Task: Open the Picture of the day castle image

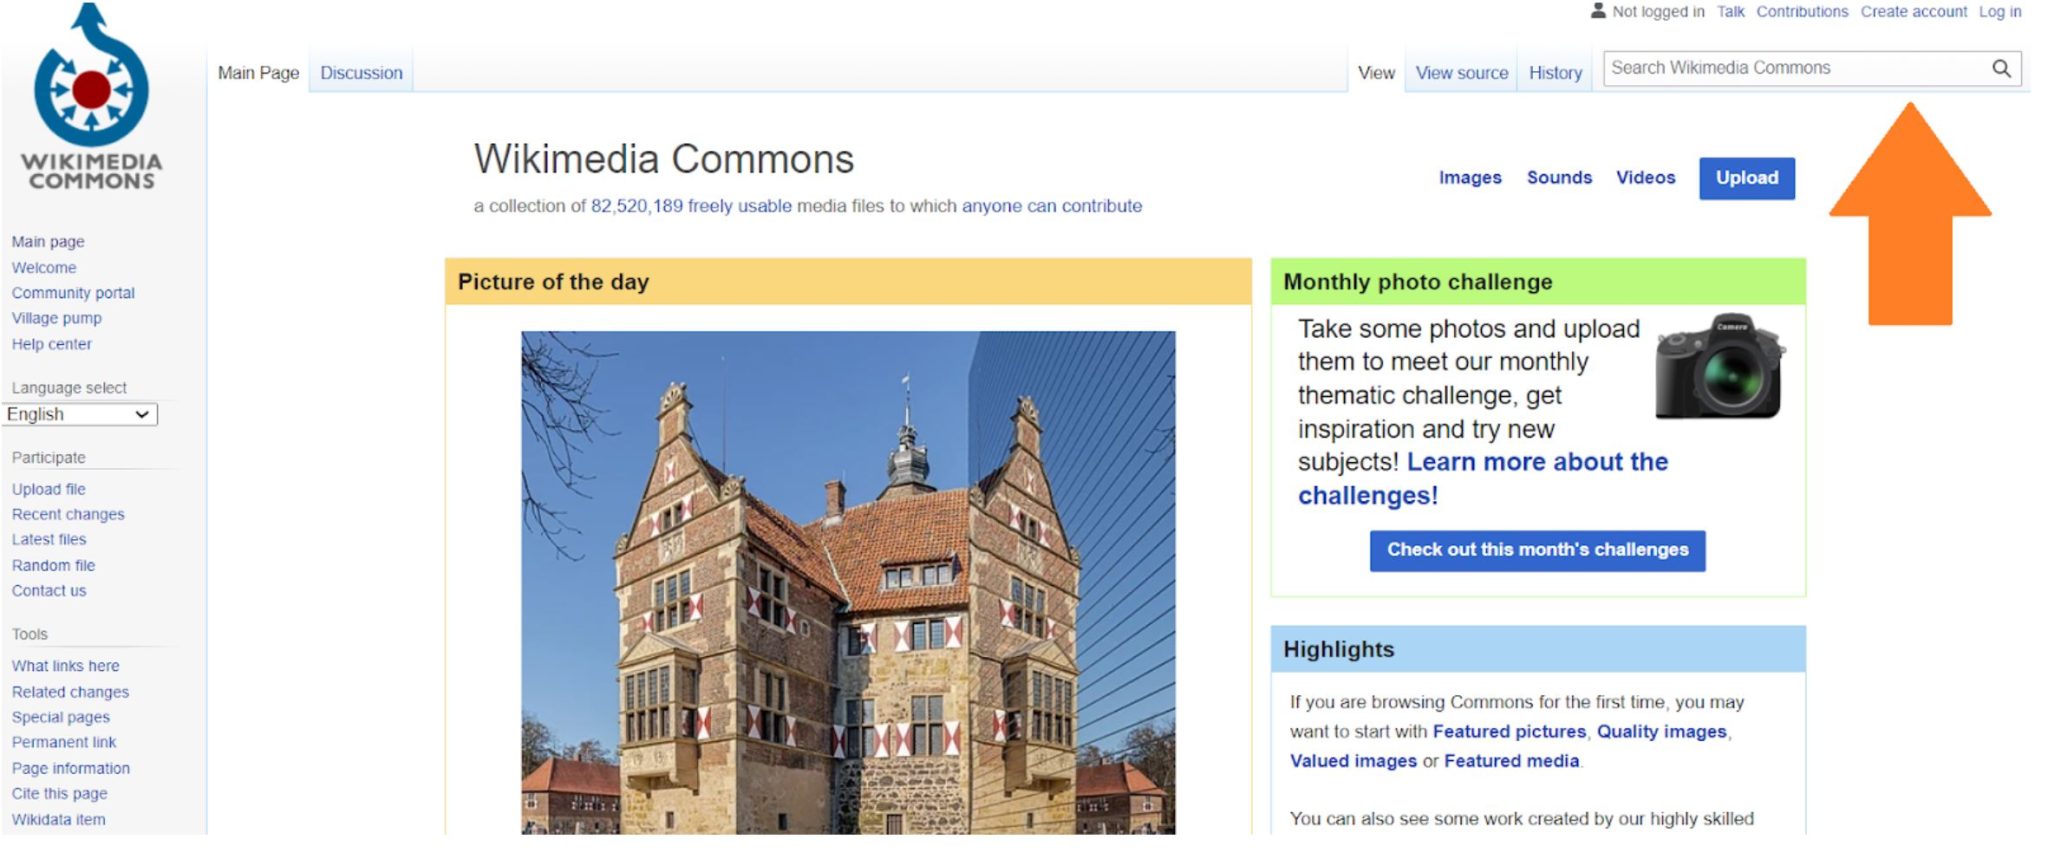Action: (848, 582)
